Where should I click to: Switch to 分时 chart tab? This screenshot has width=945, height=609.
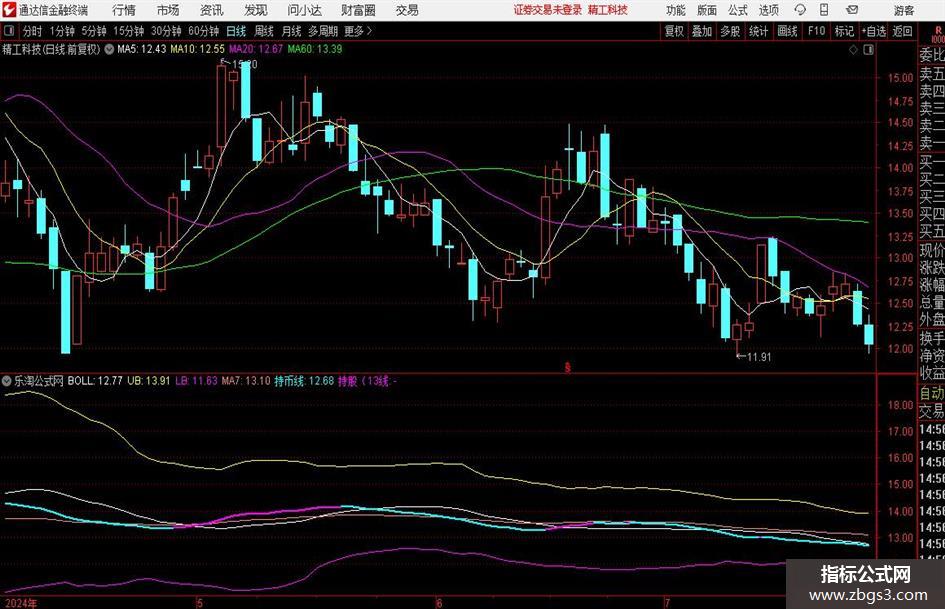[x=33, y=31]
